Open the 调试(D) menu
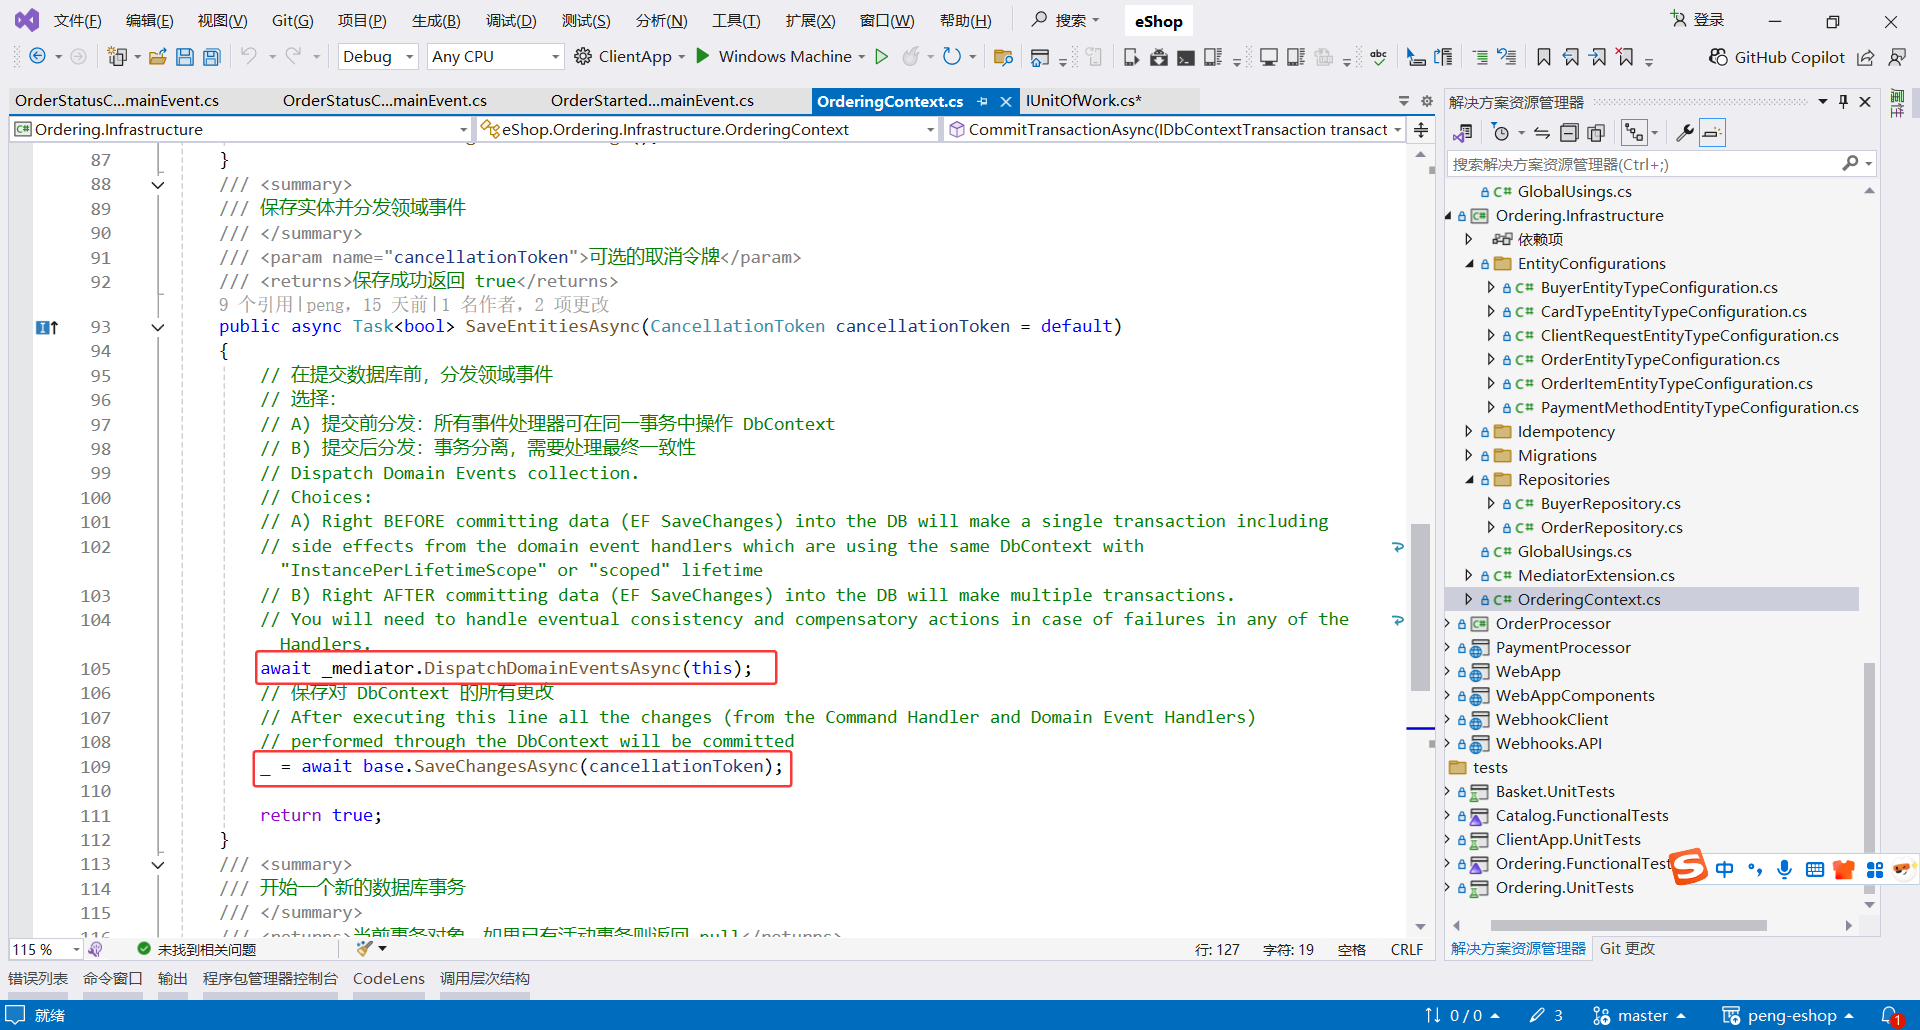This screenshot has width=1920, height=1030. click(x=511, y=21)
